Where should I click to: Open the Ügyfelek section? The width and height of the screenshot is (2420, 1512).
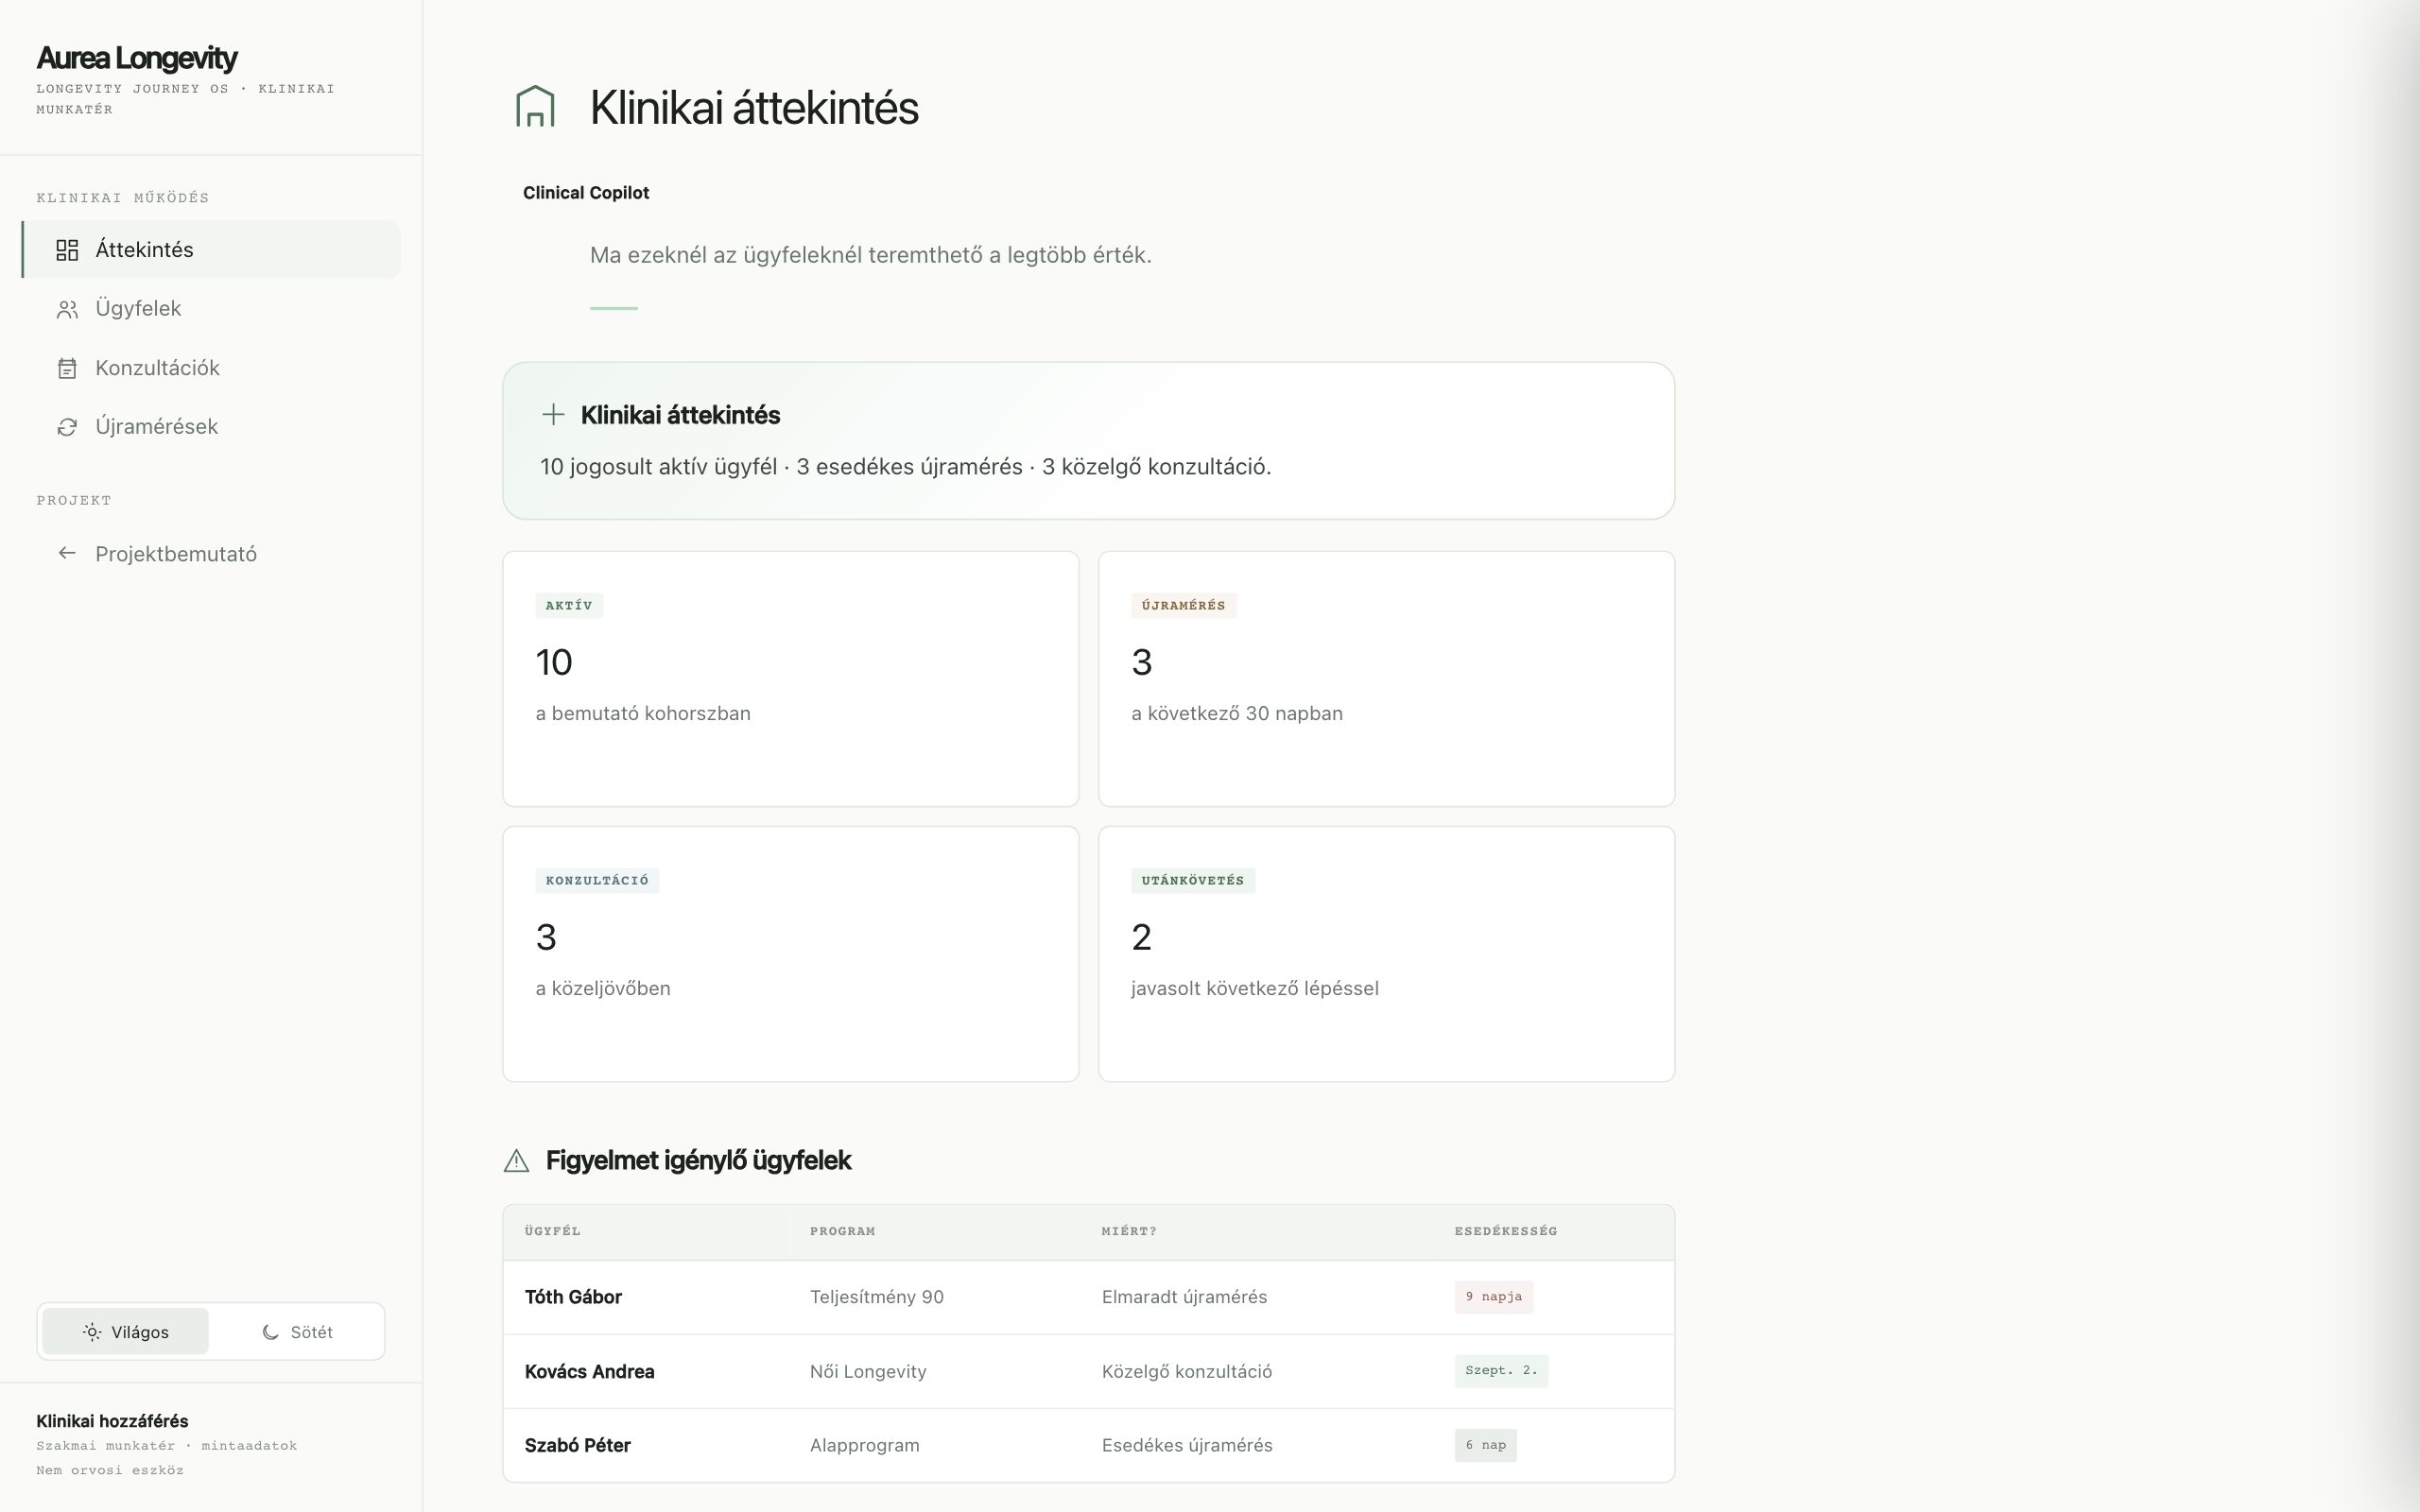(x=211, y=309)
